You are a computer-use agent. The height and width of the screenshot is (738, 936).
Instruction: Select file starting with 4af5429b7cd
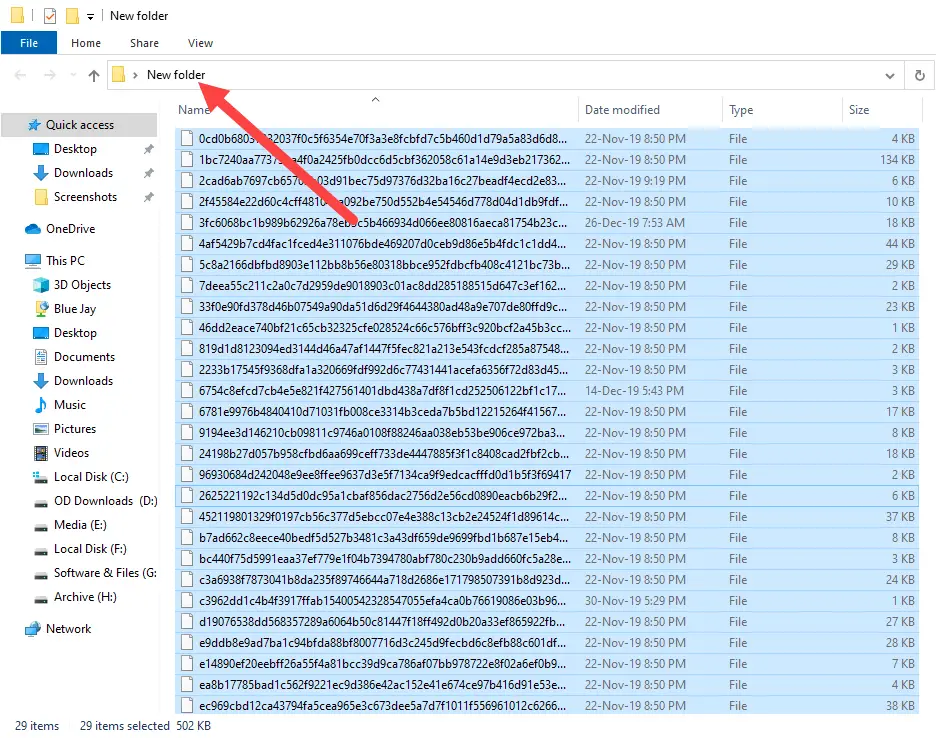[547, 244]
